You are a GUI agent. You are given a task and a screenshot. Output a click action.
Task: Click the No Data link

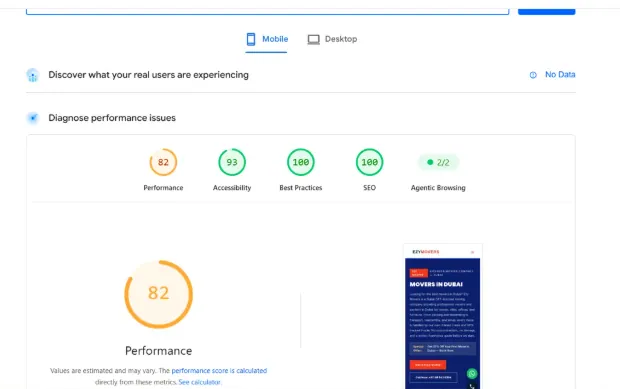click(x=560, y=74)
